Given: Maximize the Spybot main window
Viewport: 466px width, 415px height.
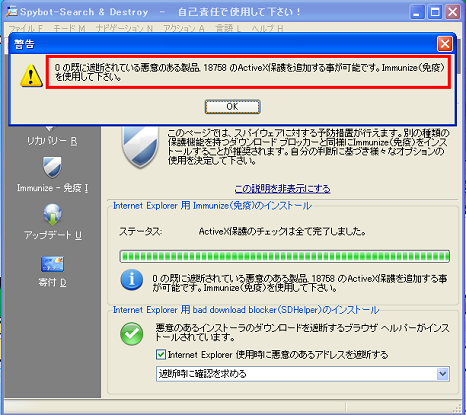Looking at the screenshot, I should pyautogui.click(x=435, y=12).
